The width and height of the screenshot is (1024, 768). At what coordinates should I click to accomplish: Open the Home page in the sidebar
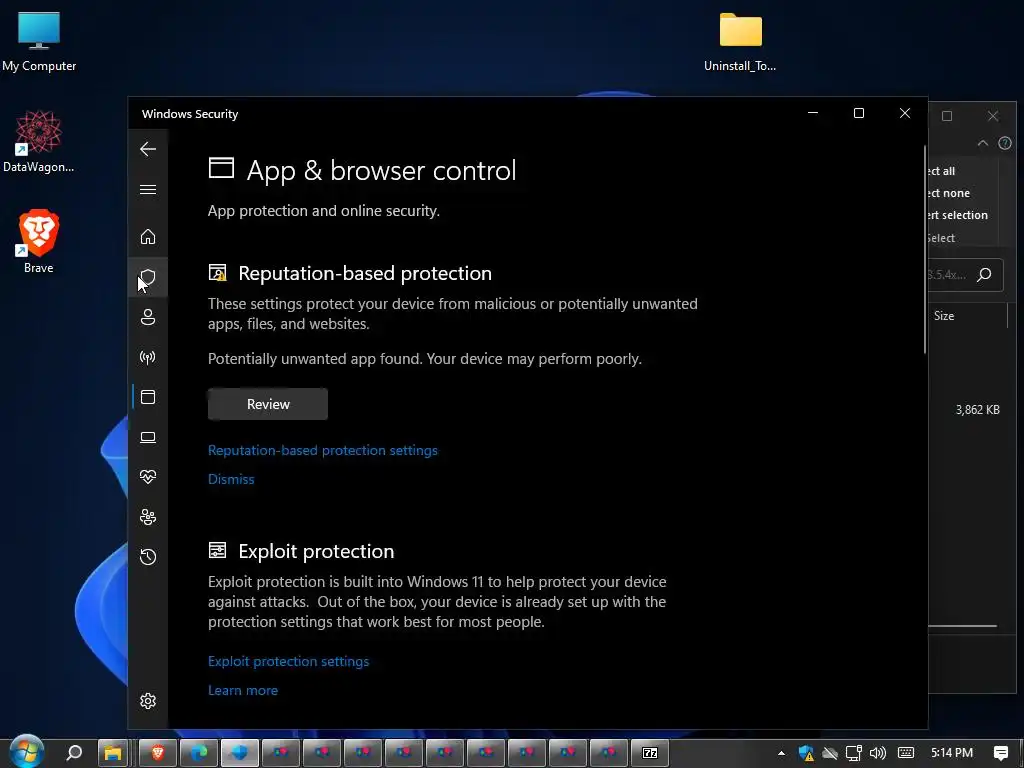[148, 236]
